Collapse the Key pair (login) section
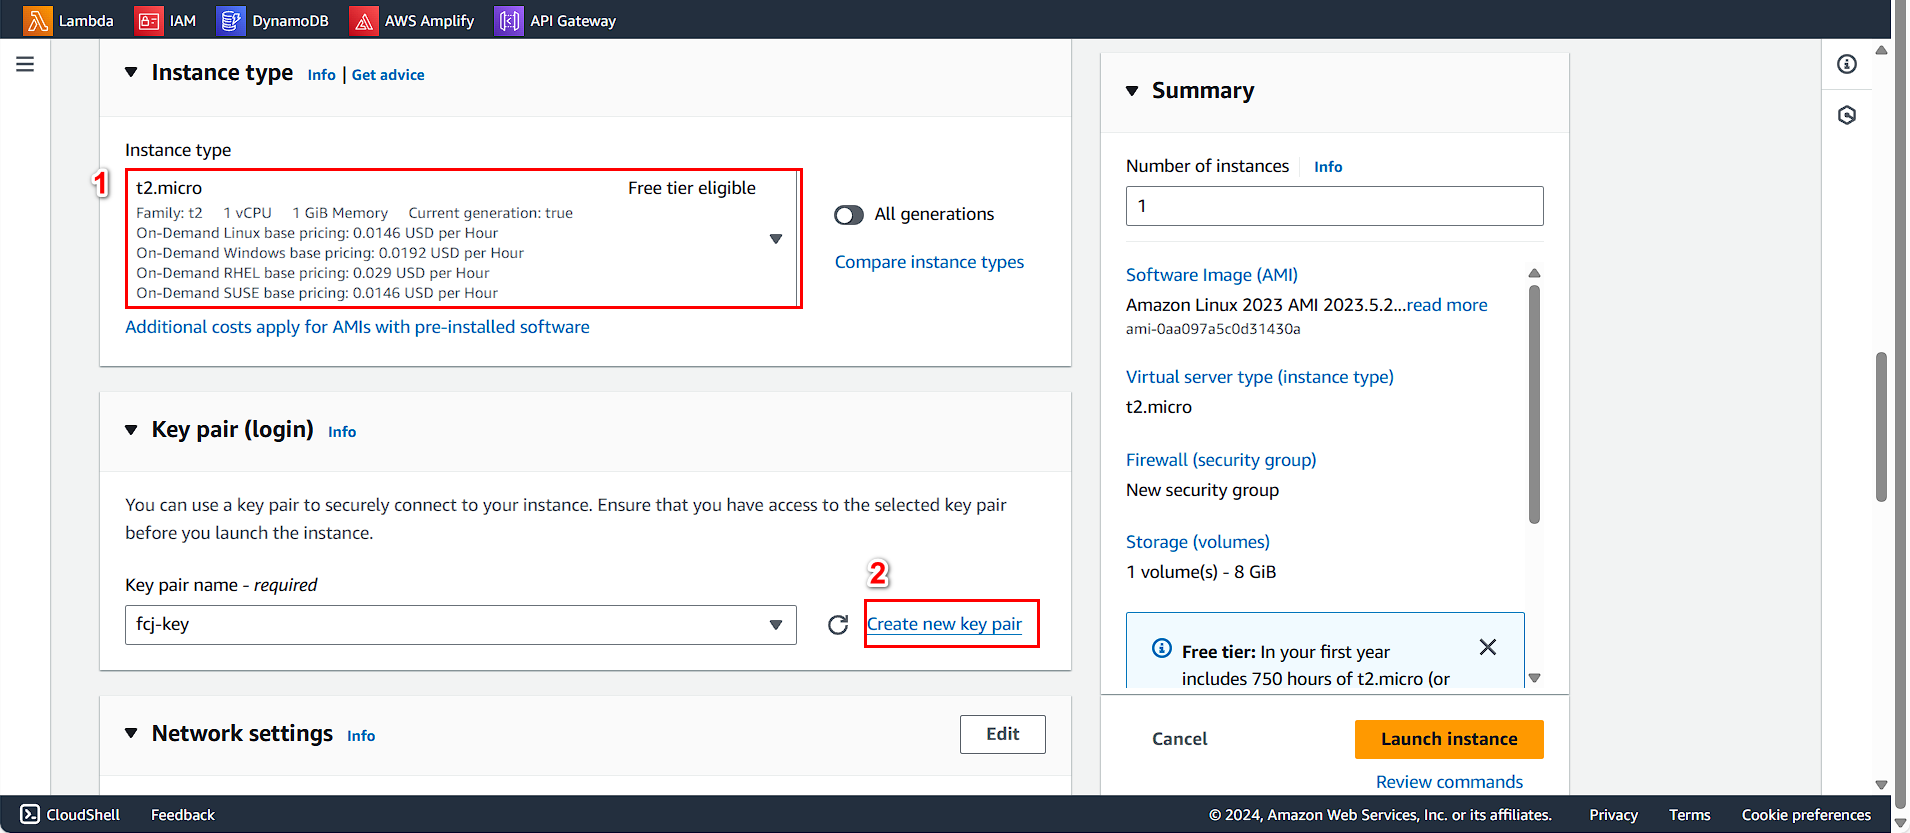This screenshot has height=833, width=1910. tap(131, 430)
